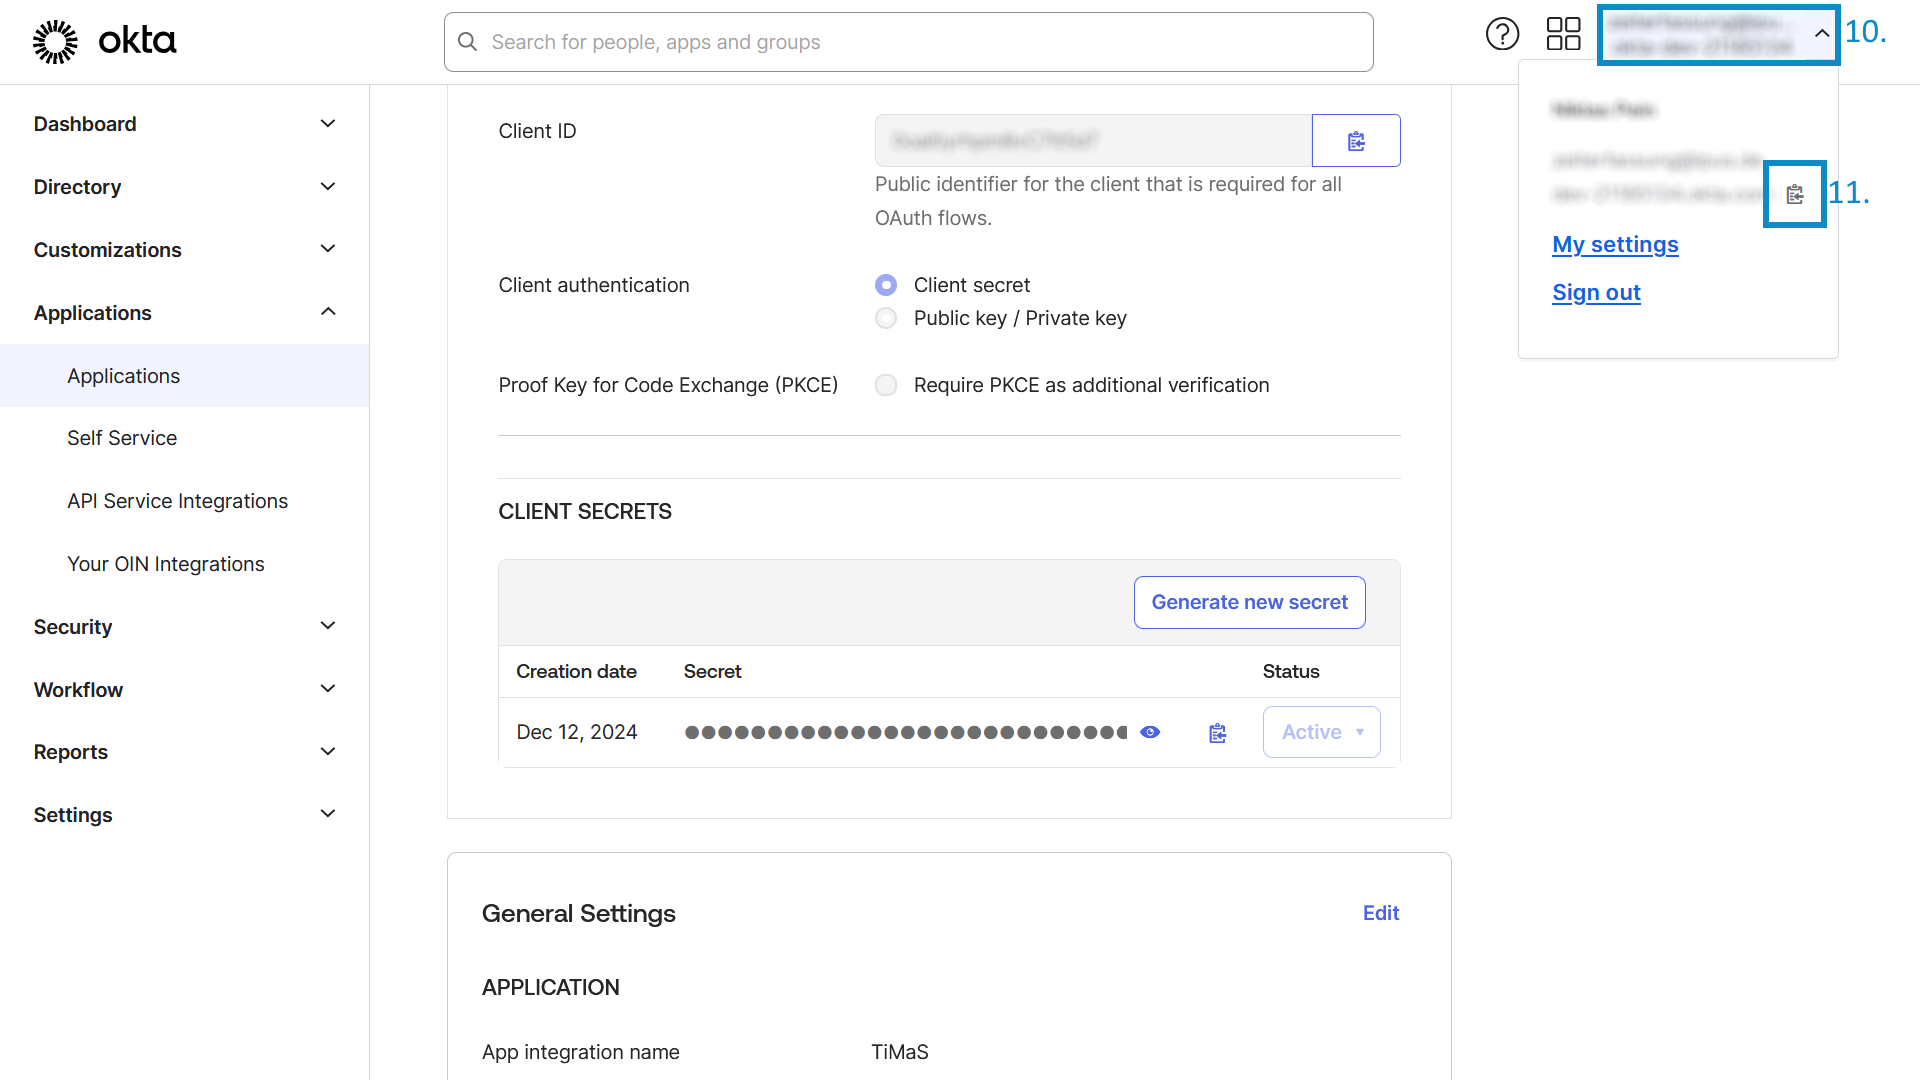Expand the Dashboard menu
Screen dimensions: 1920x1080
185,124
